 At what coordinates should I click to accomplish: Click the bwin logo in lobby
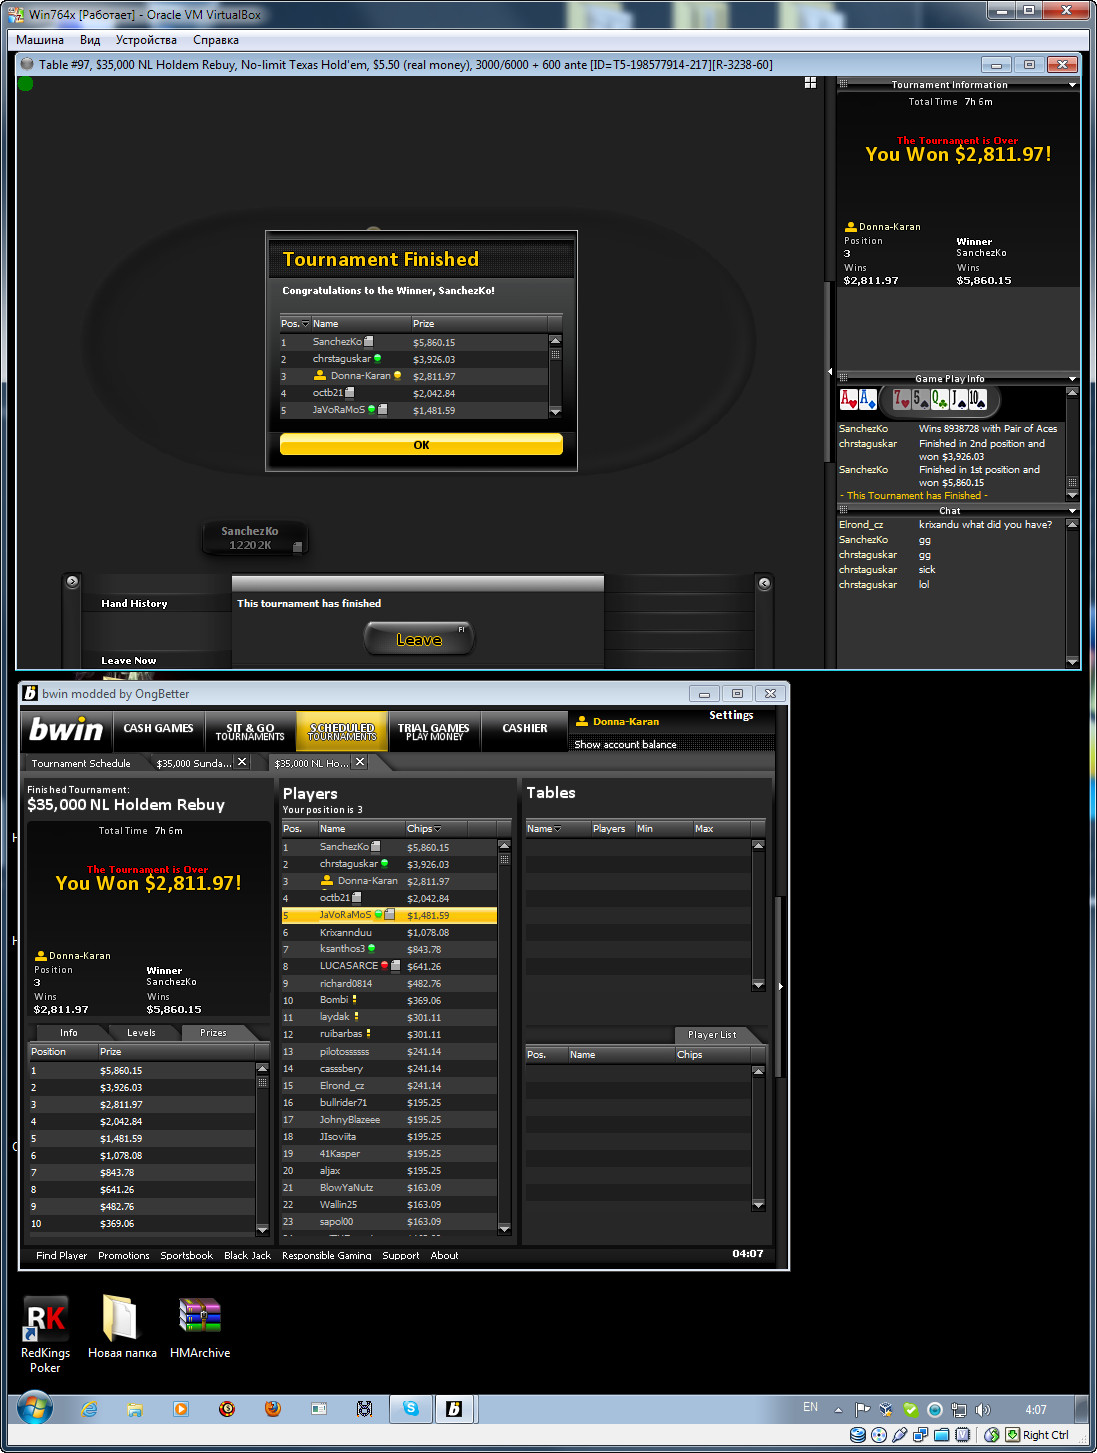[66, 730]
